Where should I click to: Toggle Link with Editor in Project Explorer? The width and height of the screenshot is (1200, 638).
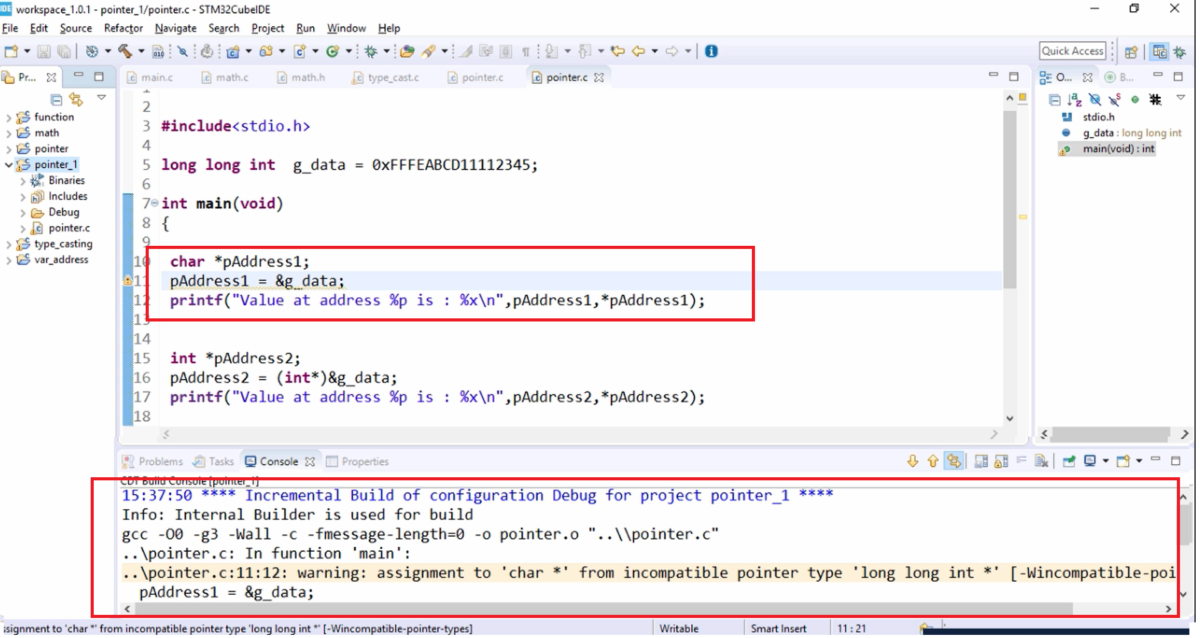(x=76, y=99)
